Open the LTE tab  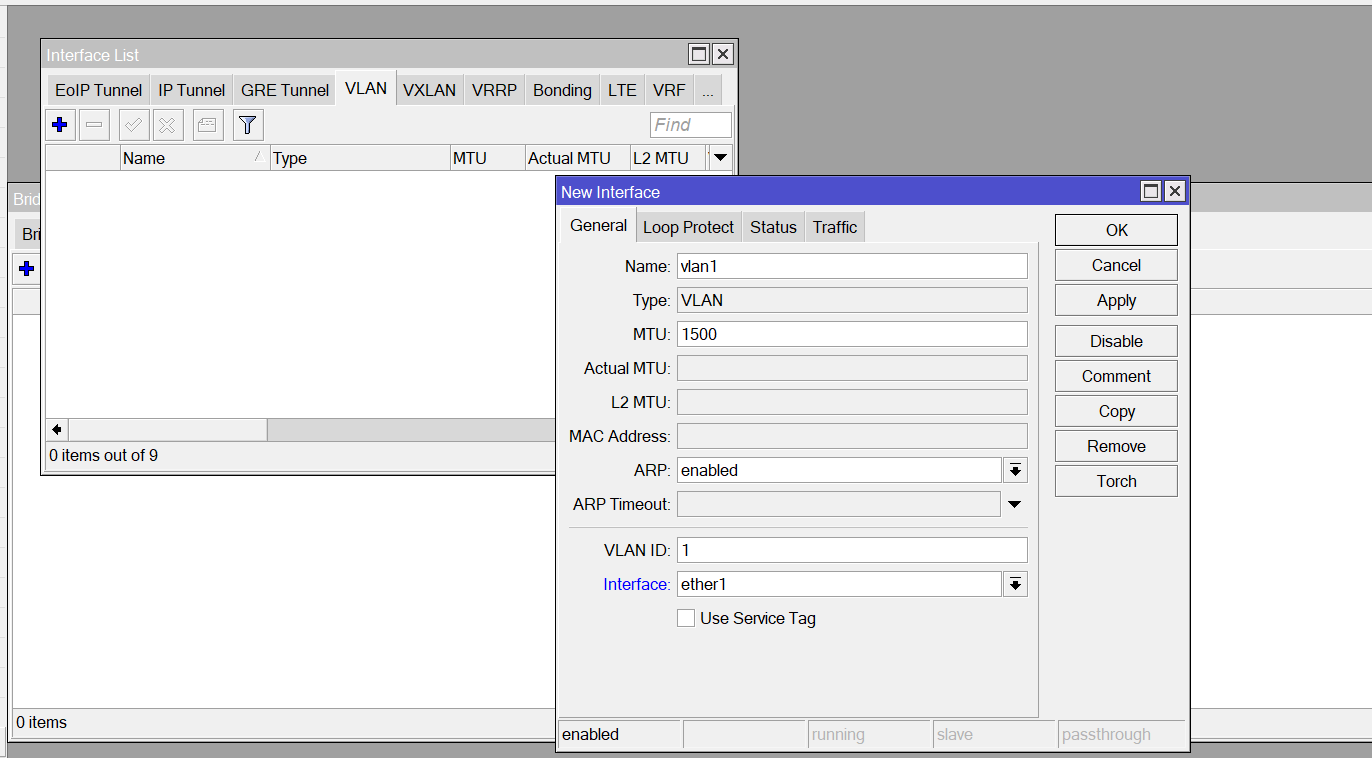(x=622, y=90)
